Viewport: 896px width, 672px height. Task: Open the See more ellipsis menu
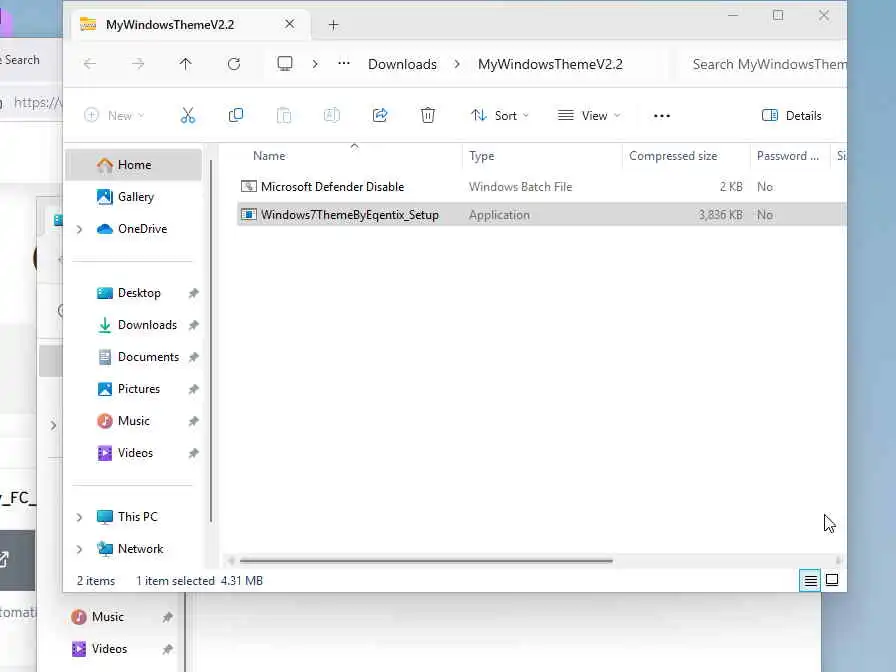click(x=662, y=116)
